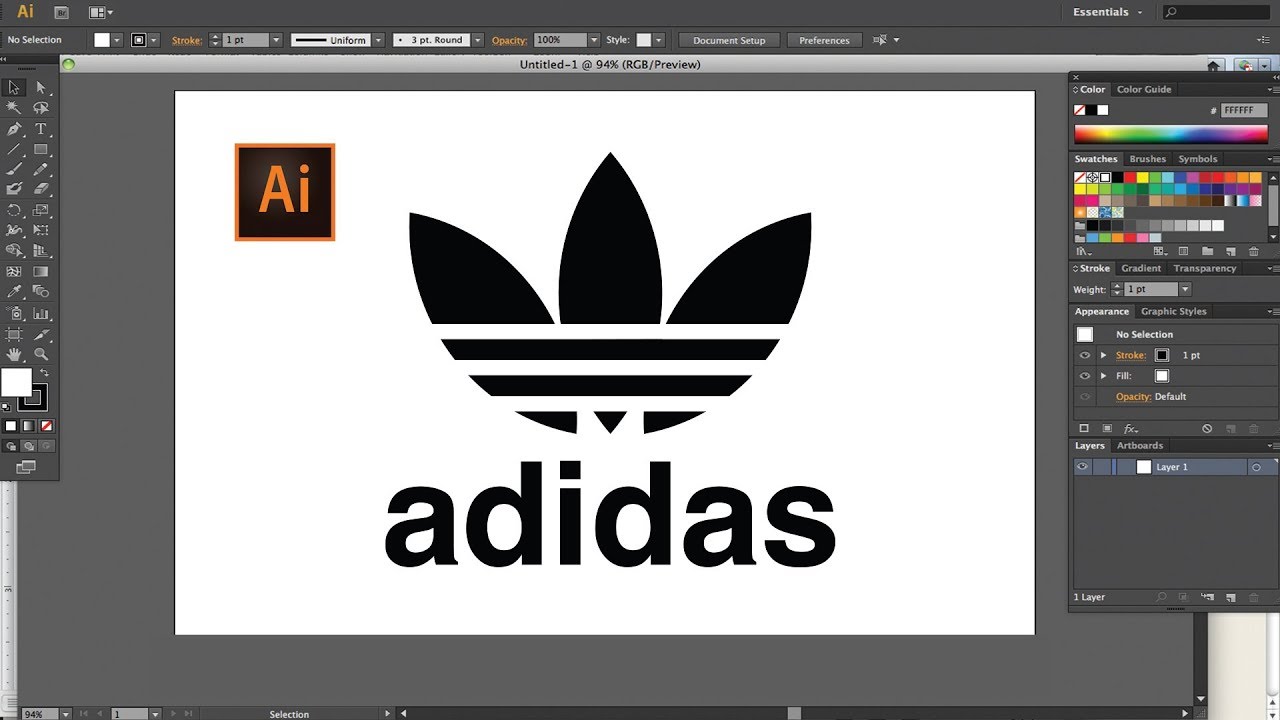
Task: Toggle visibility eye of Layer 1
Action: point(1082,467)
